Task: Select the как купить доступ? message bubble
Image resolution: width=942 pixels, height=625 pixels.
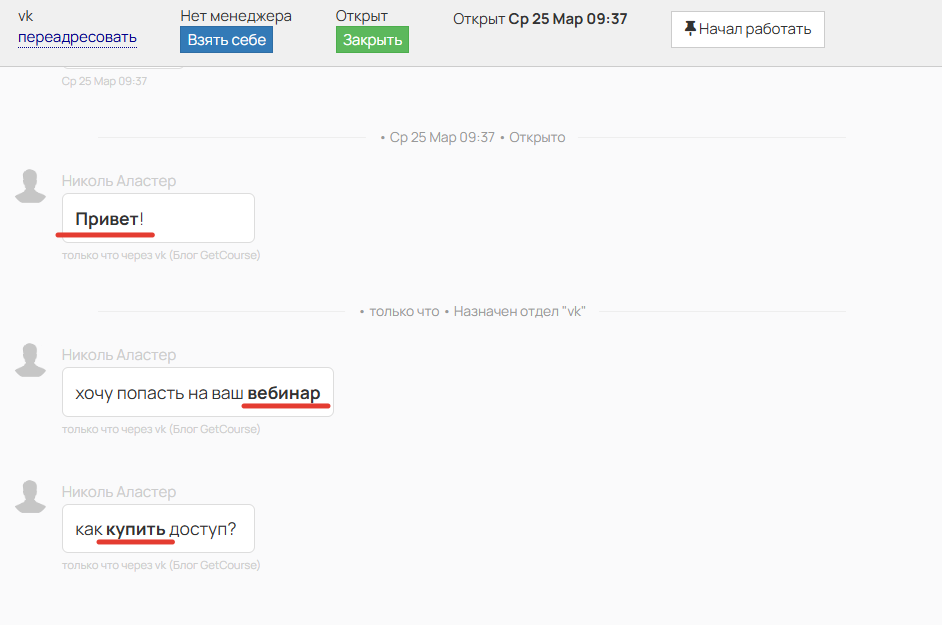Action: tap(158, 529)
